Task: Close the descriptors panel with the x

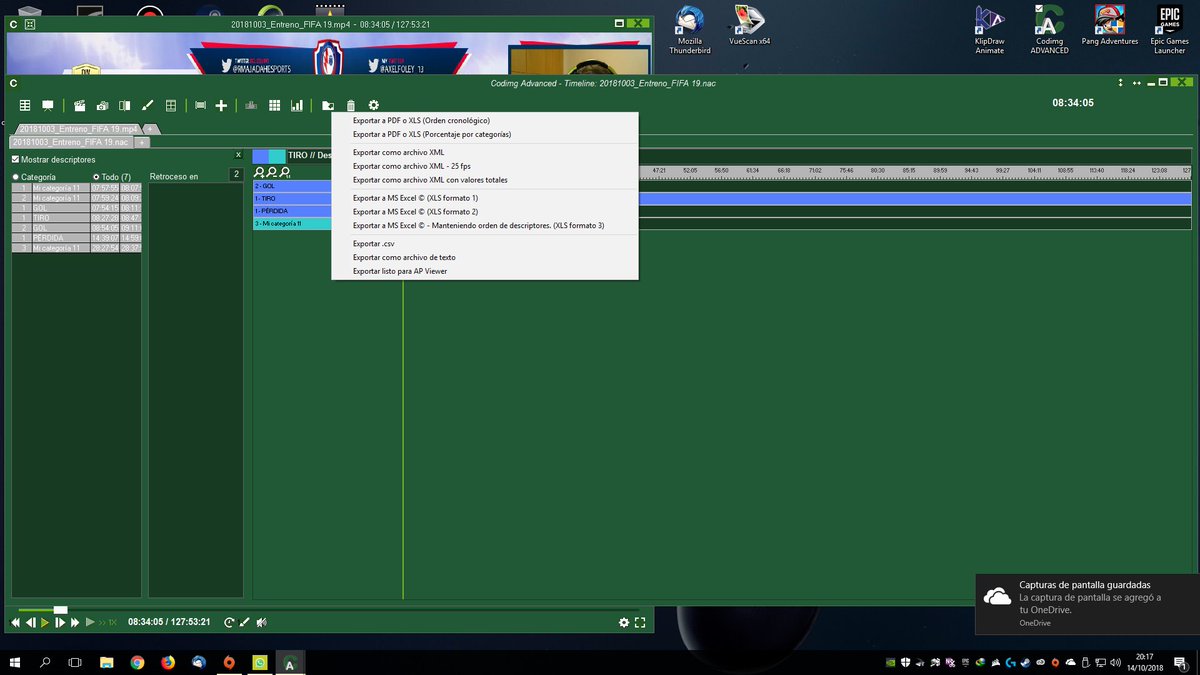Action: click(238, 155)
